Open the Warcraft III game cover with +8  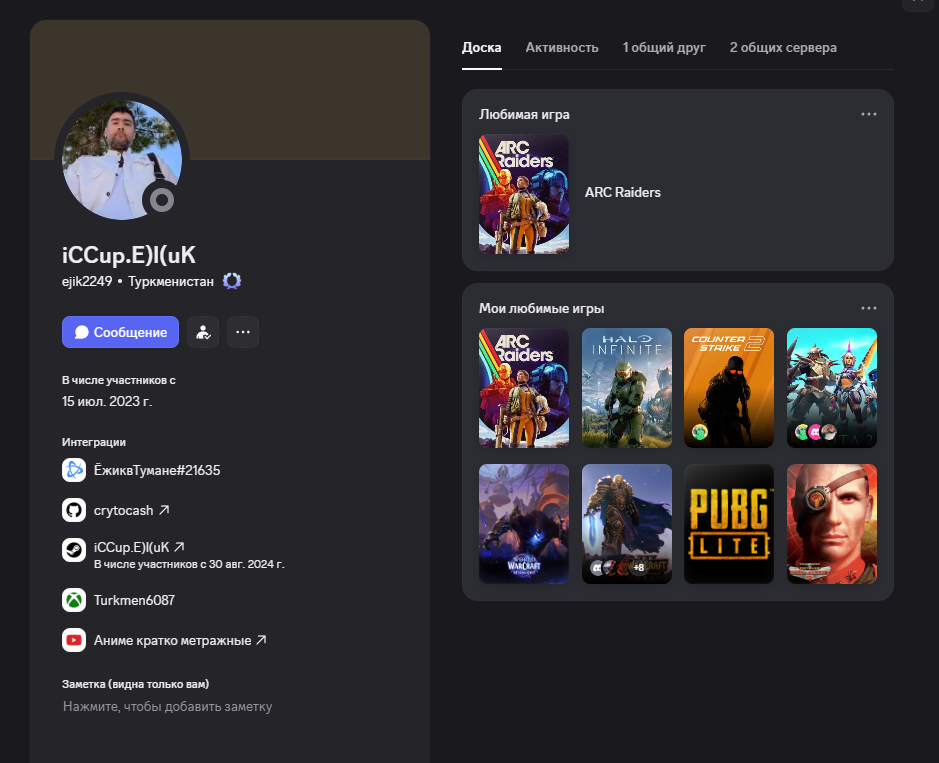tap(627, 524)
